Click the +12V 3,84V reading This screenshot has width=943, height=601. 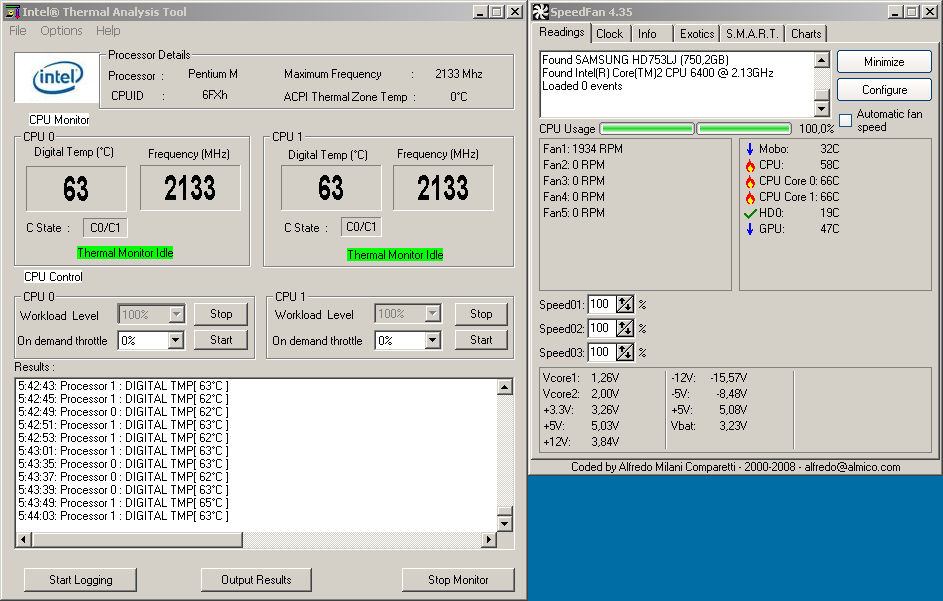click(581, 442)
